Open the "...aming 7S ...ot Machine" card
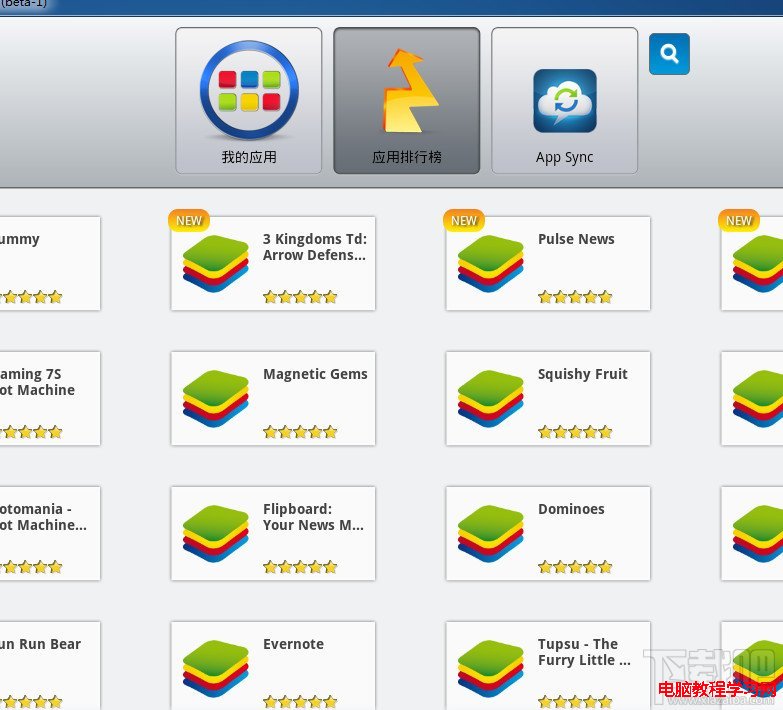The image size is (783, 710). point(50,398)
